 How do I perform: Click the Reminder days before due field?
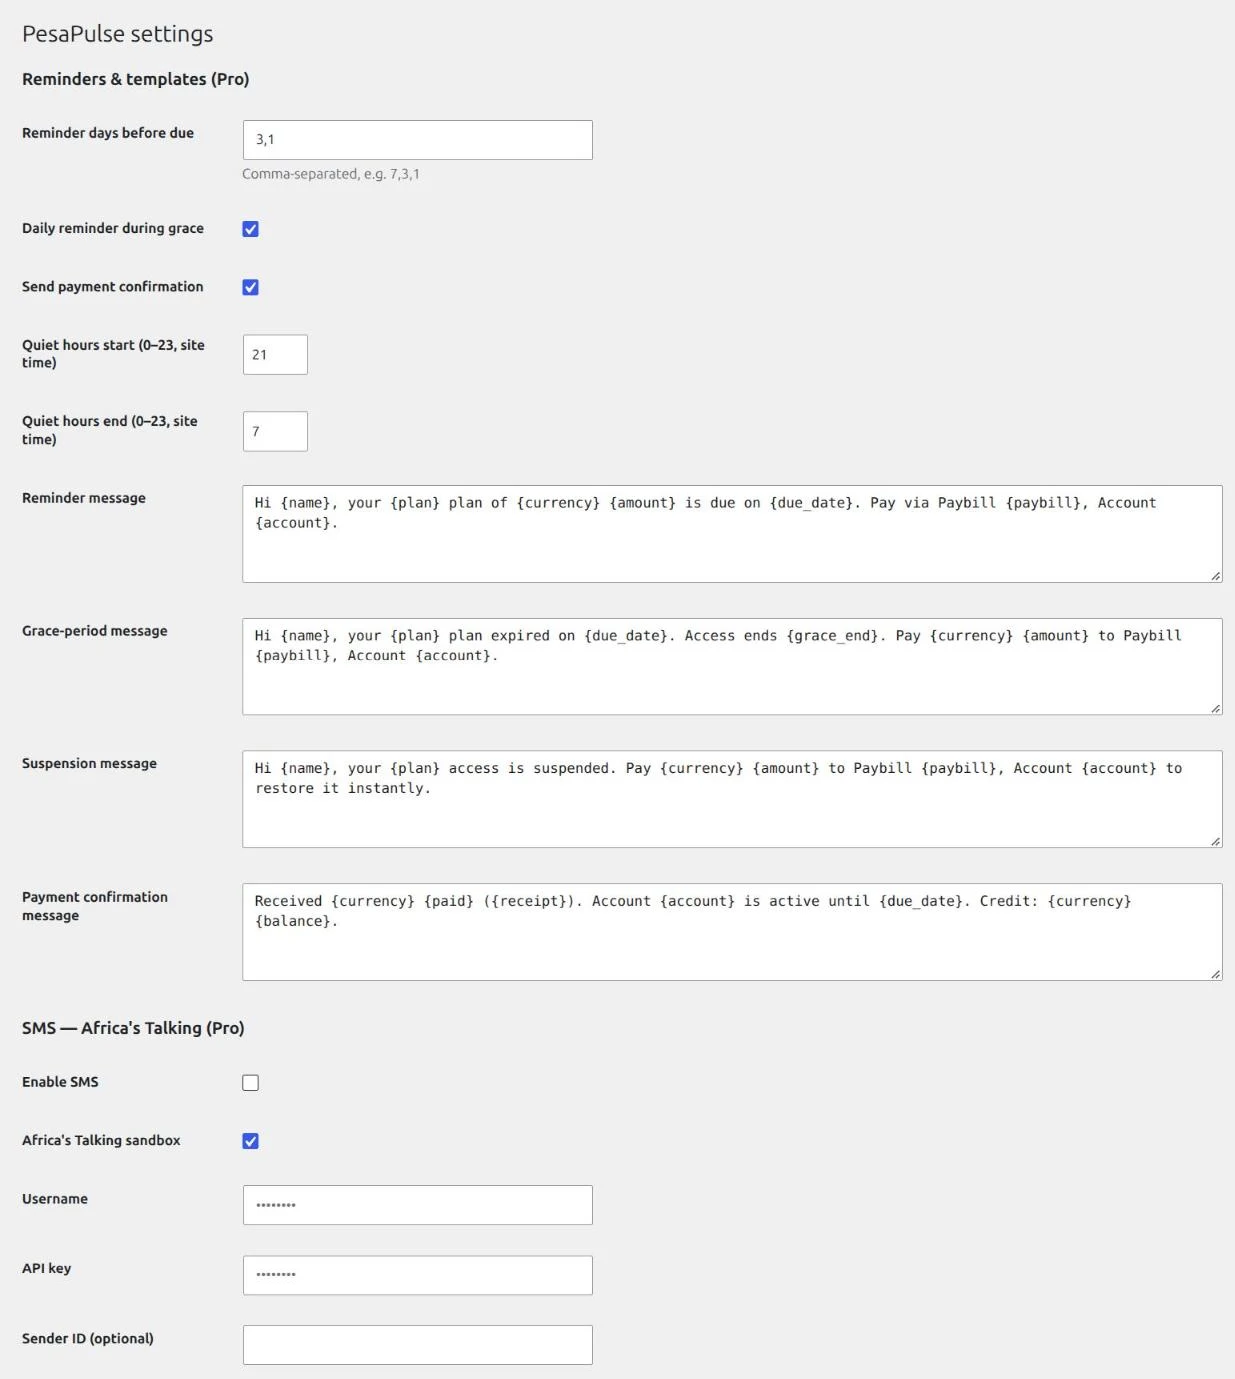[x=417, y=140]
